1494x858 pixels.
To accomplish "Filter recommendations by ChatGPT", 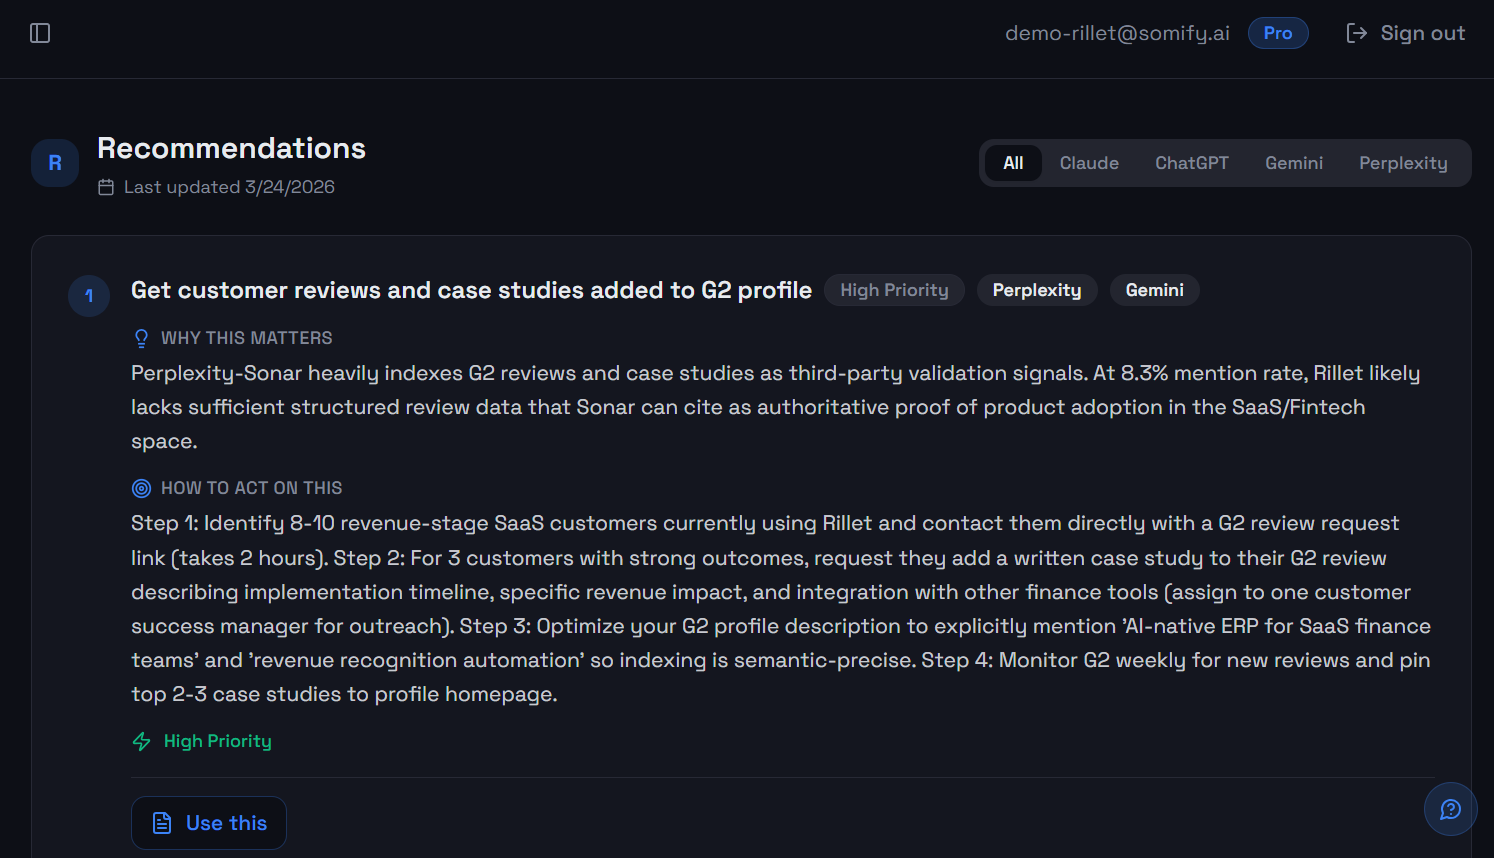I will click(1191, 163).
